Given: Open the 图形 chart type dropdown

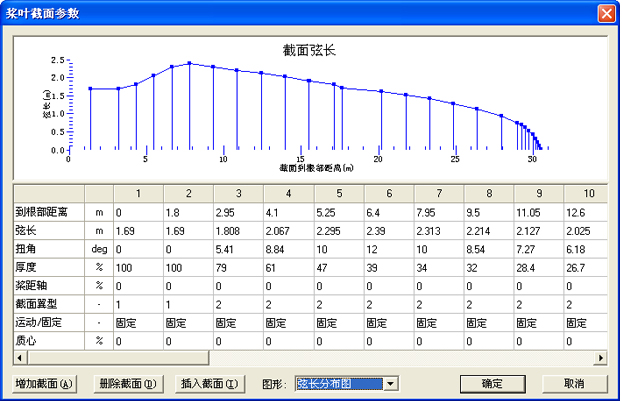Looking at the screenshot, I should pos(391,384).
